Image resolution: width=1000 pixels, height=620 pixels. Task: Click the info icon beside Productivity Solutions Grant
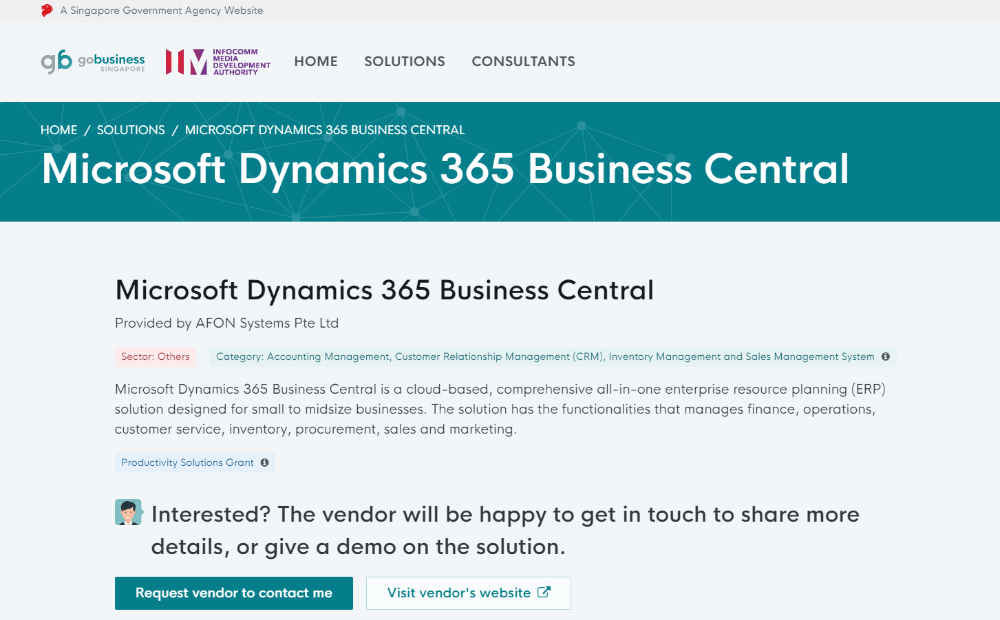point(264,462)
